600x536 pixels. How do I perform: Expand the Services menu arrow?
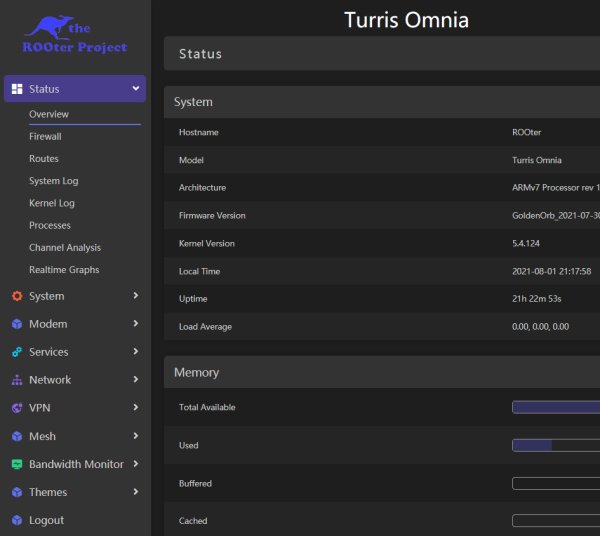(x=136, y=351)
